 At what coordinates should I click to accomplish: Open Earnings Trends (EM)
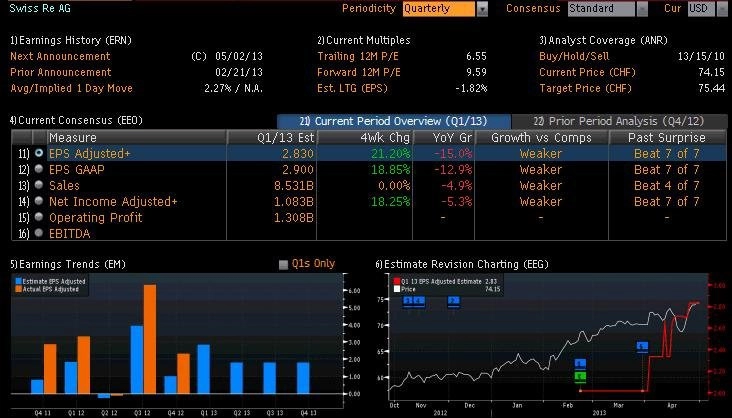[68, 264]
